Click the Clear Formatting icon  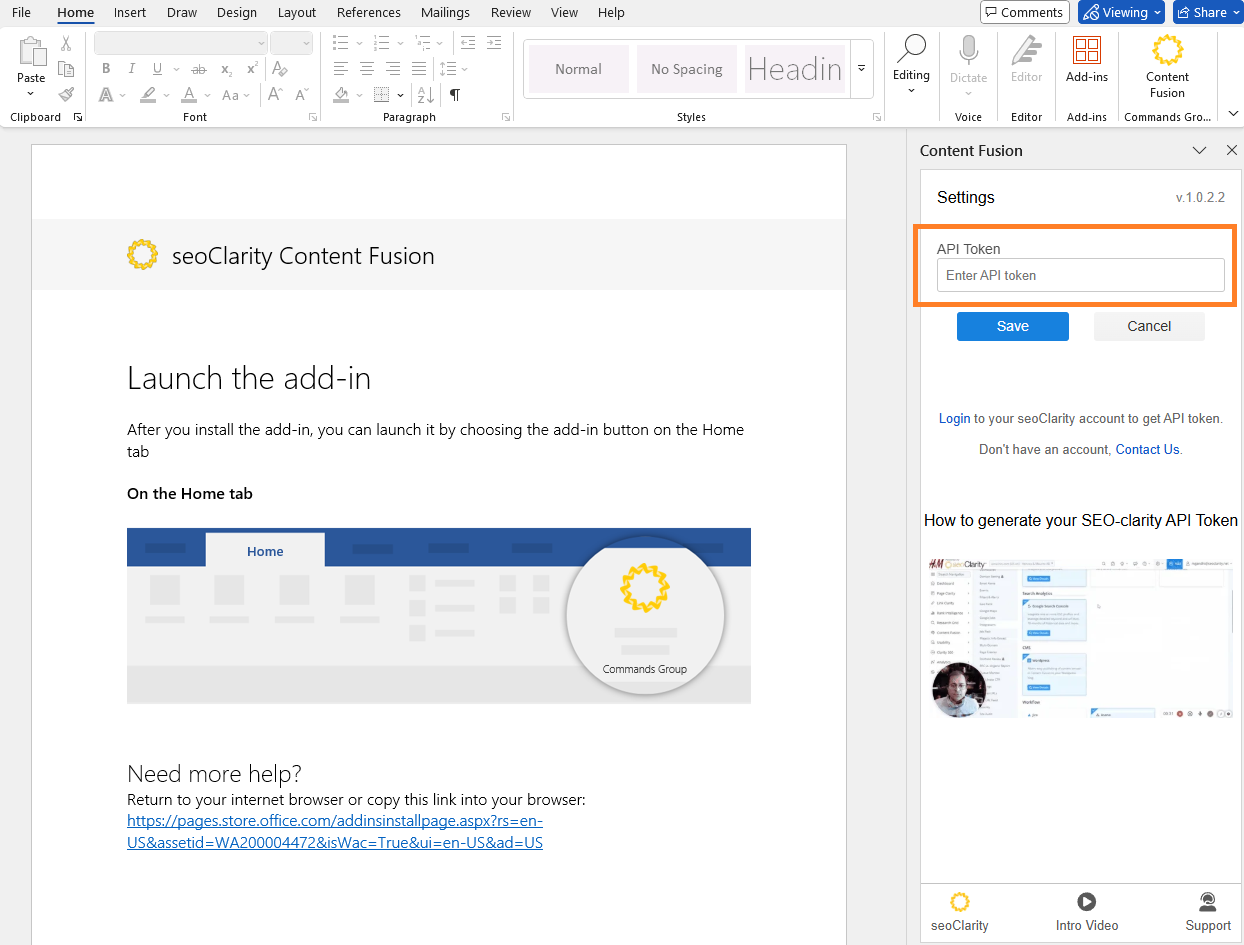280,69
